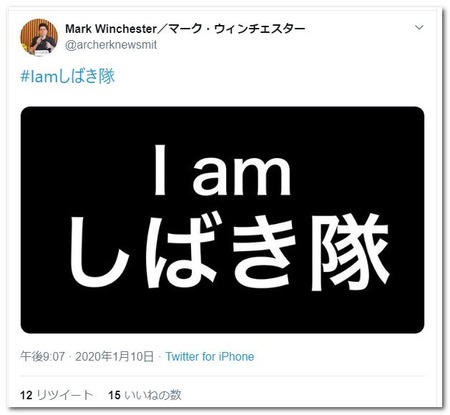Open Mark Winchester's profile avatar

coord(39,37)
